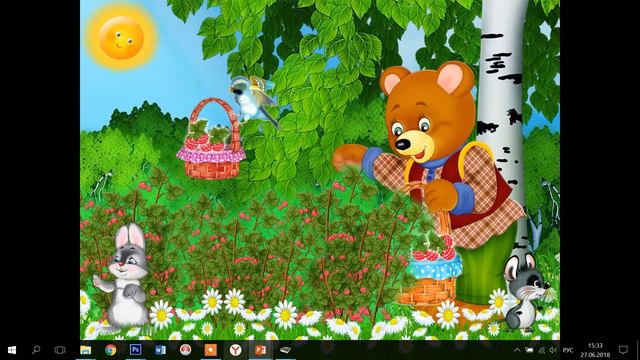
Task: Change the РУС input language
Action: pyautogui.click(x=568, y=350)
